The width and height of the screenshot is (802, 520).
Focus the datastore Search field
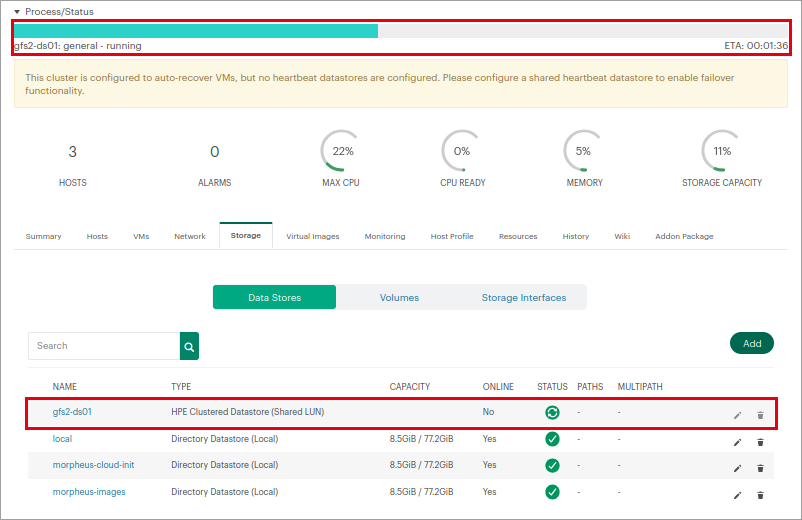coord(104,346)
